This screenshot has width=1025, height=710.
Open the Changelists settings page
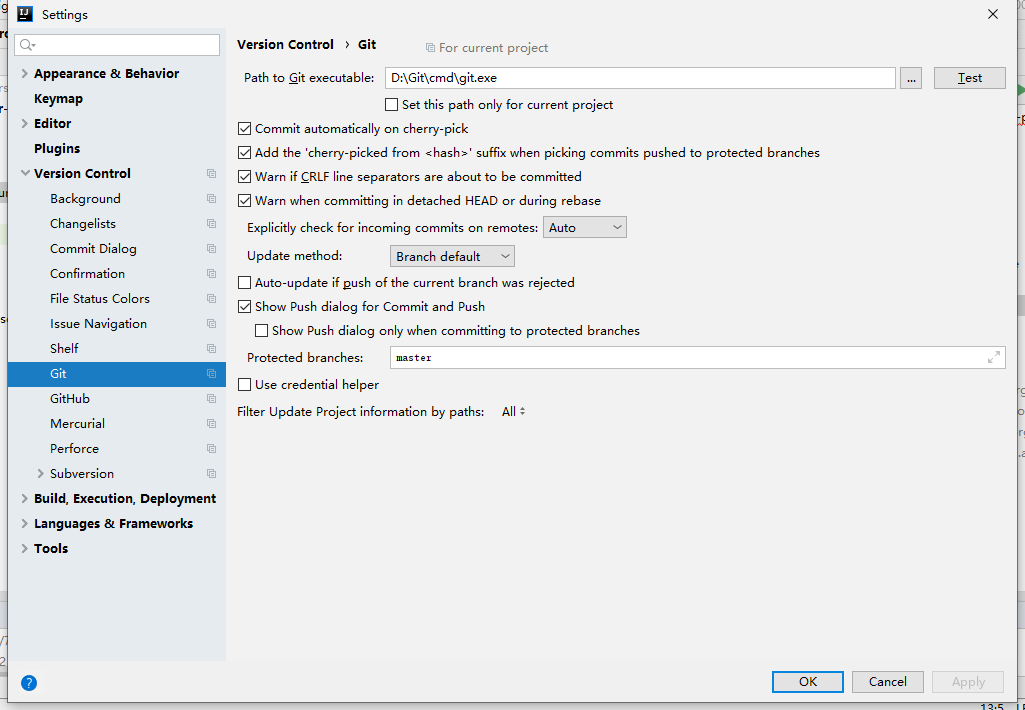(x=83, y=224)
